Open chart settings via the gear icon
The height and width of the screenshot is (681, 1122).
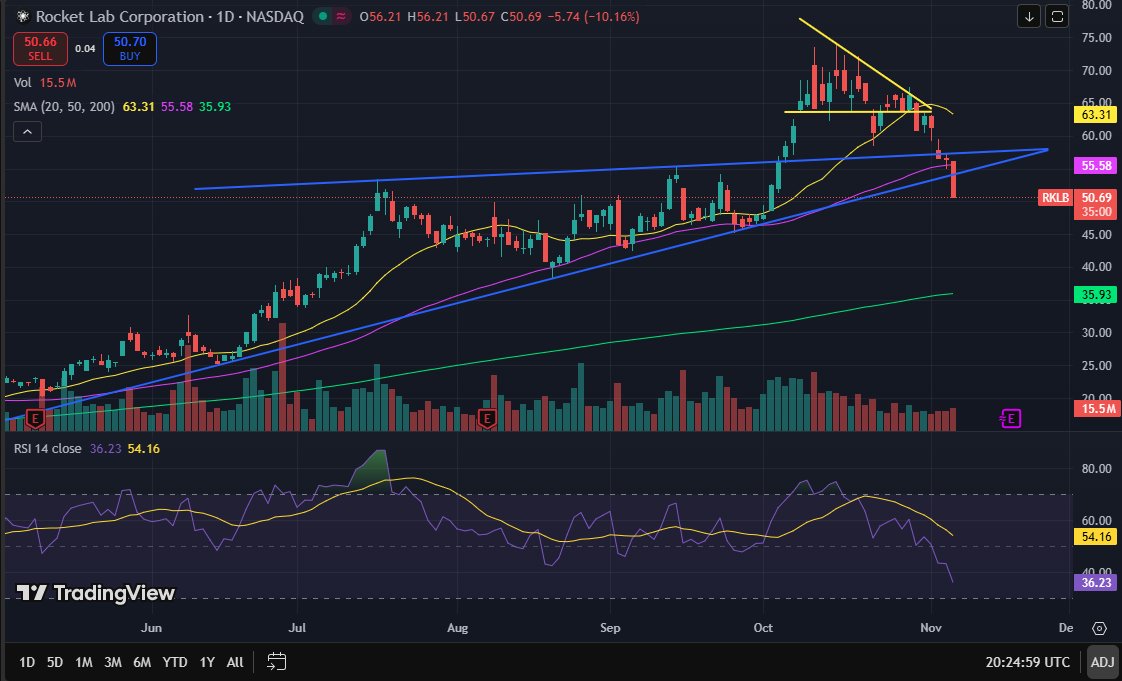point(1100,628)
